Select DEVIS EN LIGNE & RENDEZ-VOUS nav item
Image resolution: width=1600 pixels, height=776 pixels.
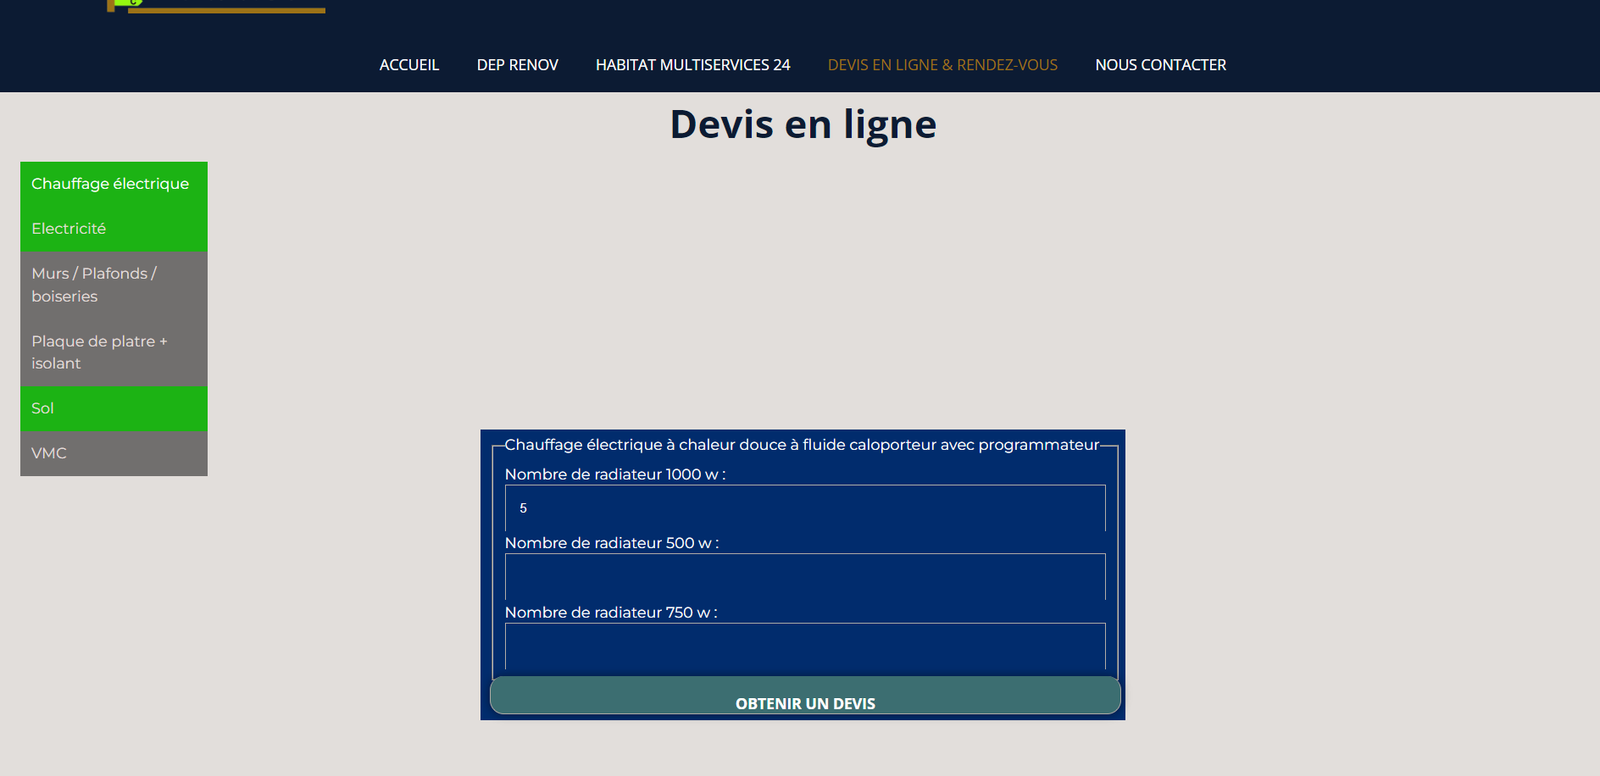[x=942, y=65]
